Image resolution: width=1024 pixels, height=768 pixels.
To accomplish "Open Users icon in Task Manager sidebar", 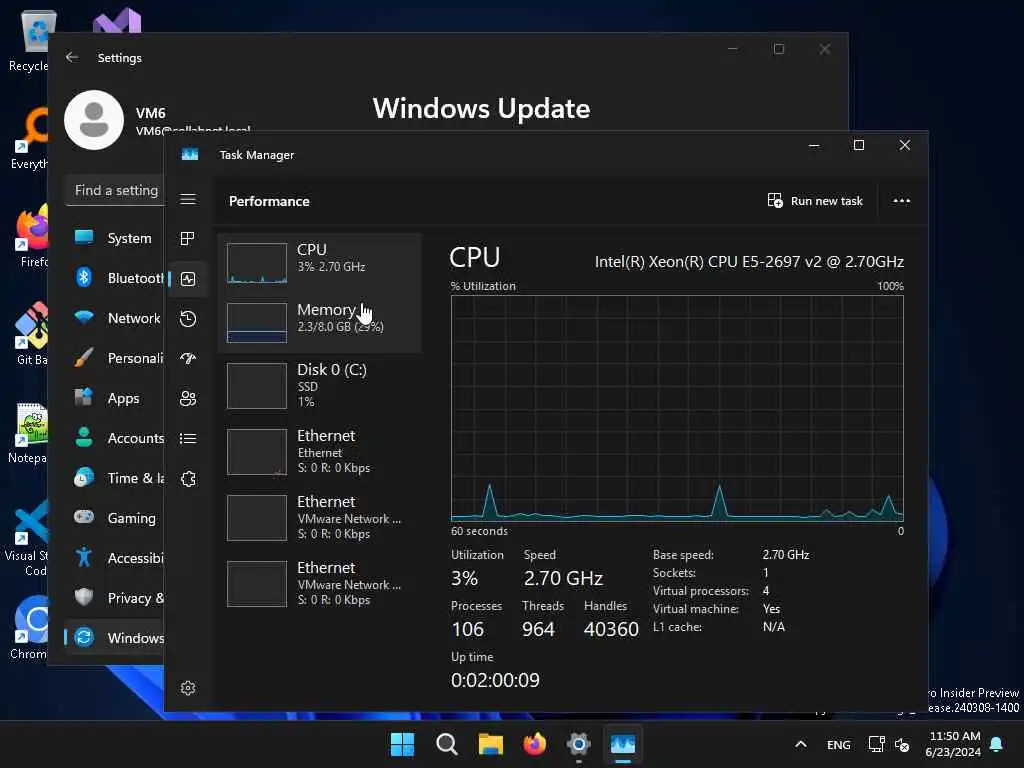I will click(x=188, y=398).
